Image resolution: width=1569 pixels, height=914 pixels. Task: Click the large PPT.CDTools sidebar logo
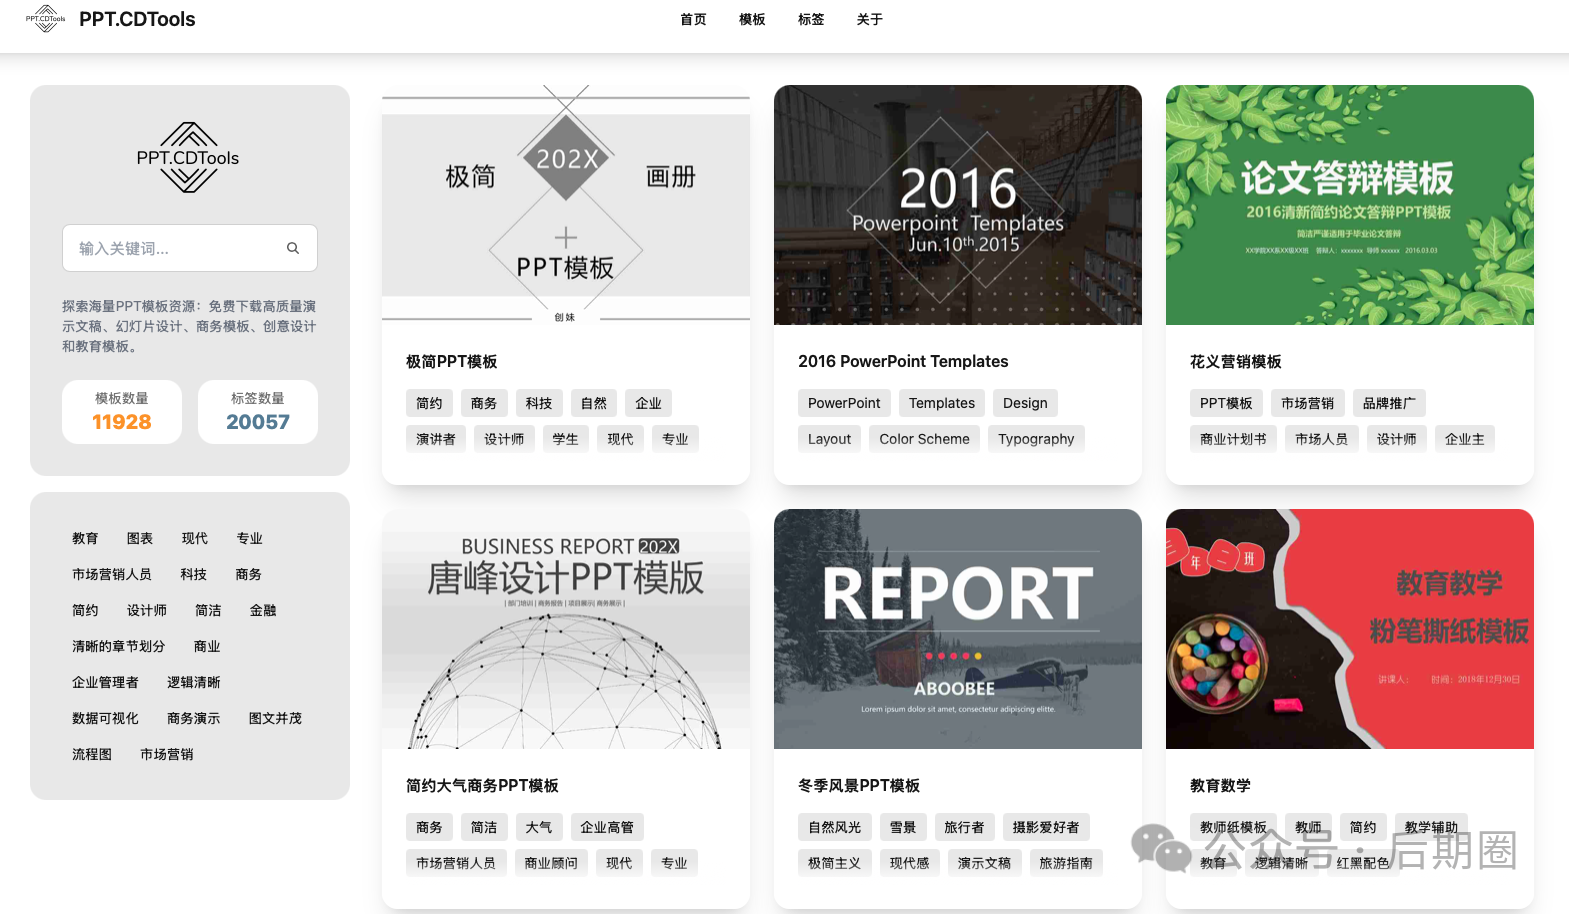(x=188, y=158)
